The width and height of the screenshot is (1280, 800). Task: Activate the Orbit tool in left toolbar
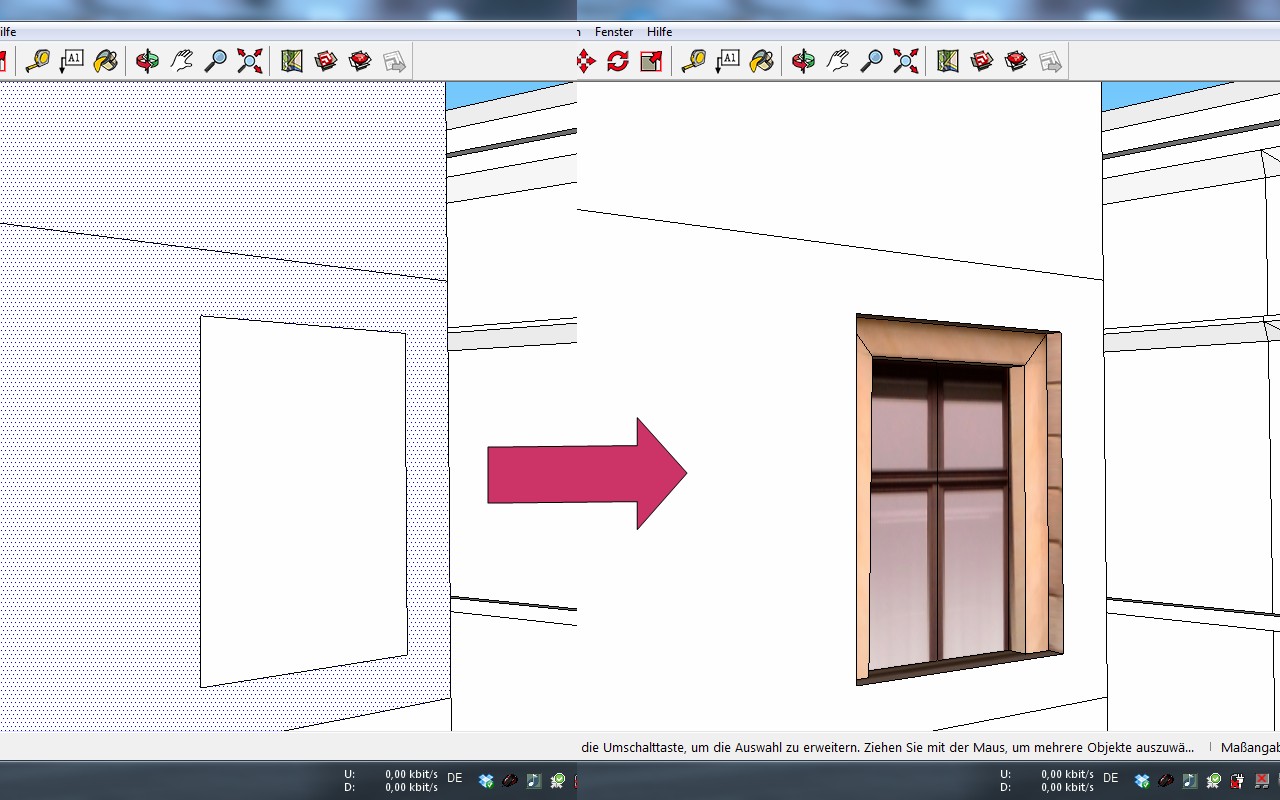coord(147,61)
